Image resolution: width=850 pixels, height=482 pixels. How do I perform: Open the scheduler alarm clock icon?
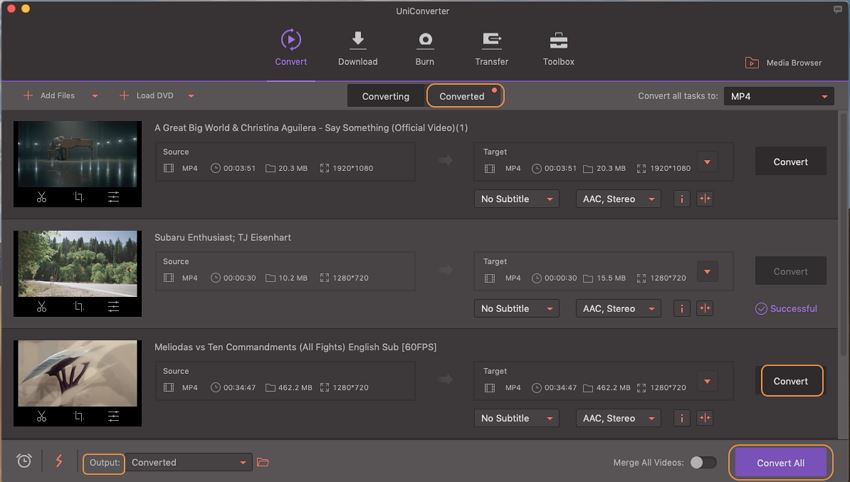[x=24, y=461]
